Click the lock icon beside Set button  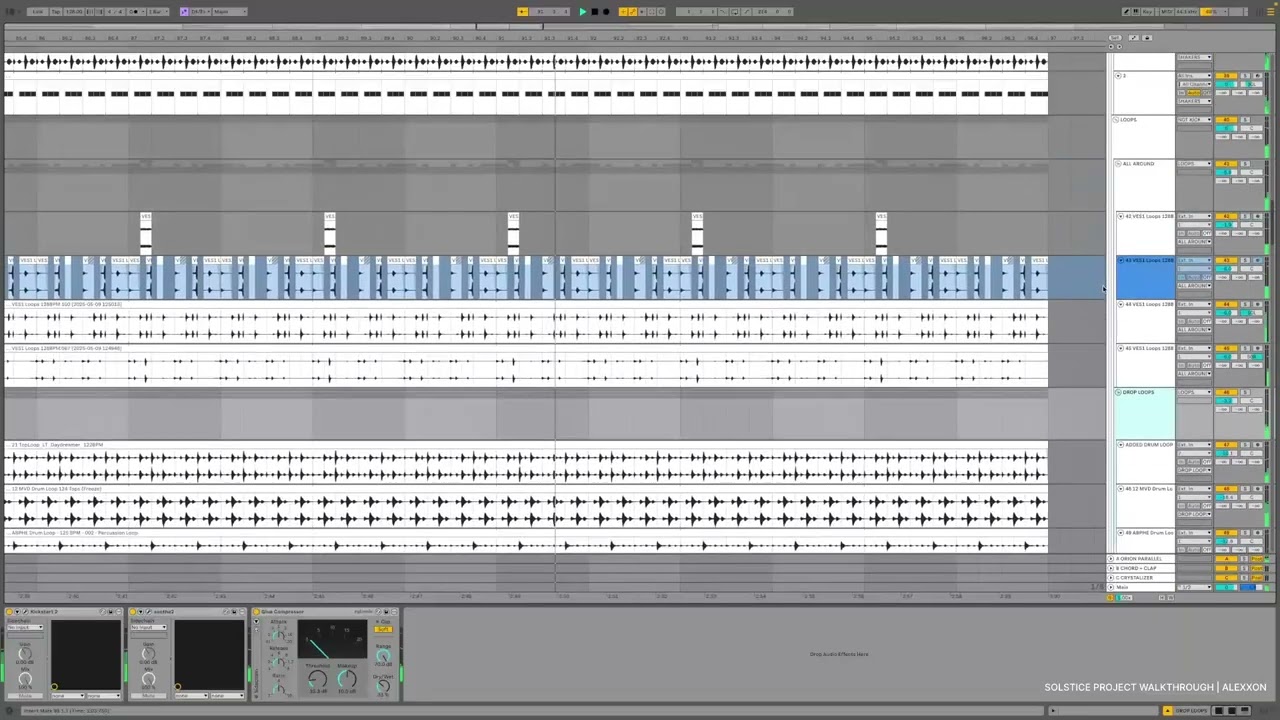(x=1147, y=38)
